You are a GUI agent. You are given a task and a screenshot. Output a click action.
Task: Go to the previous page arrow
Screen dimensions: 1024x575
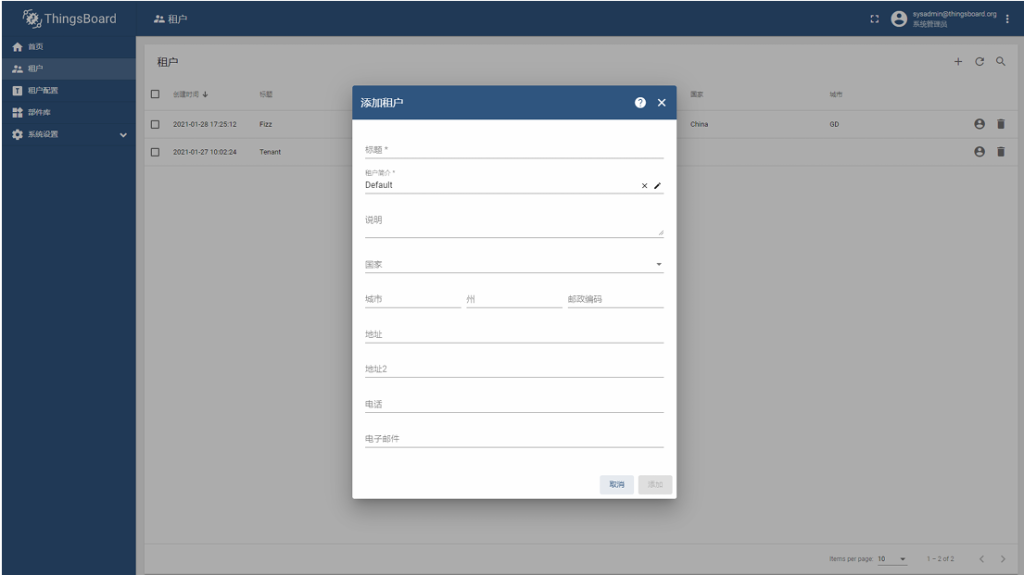pyautogui.click(x=981, y=559)
